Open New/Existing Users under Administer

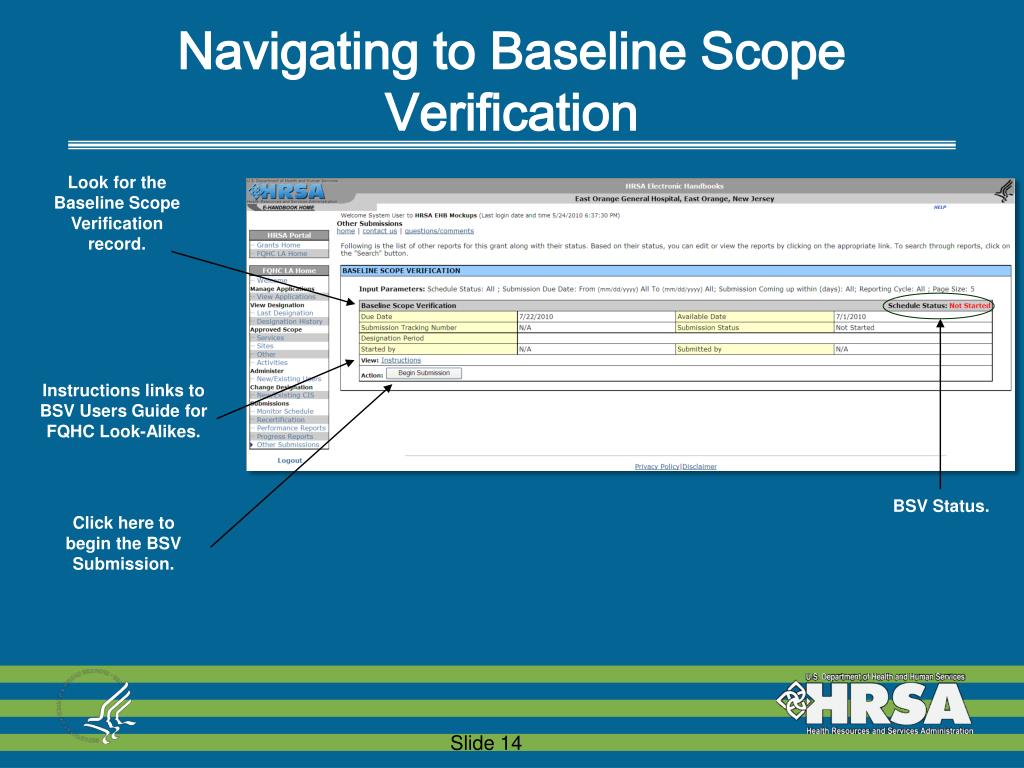[289, 379]
